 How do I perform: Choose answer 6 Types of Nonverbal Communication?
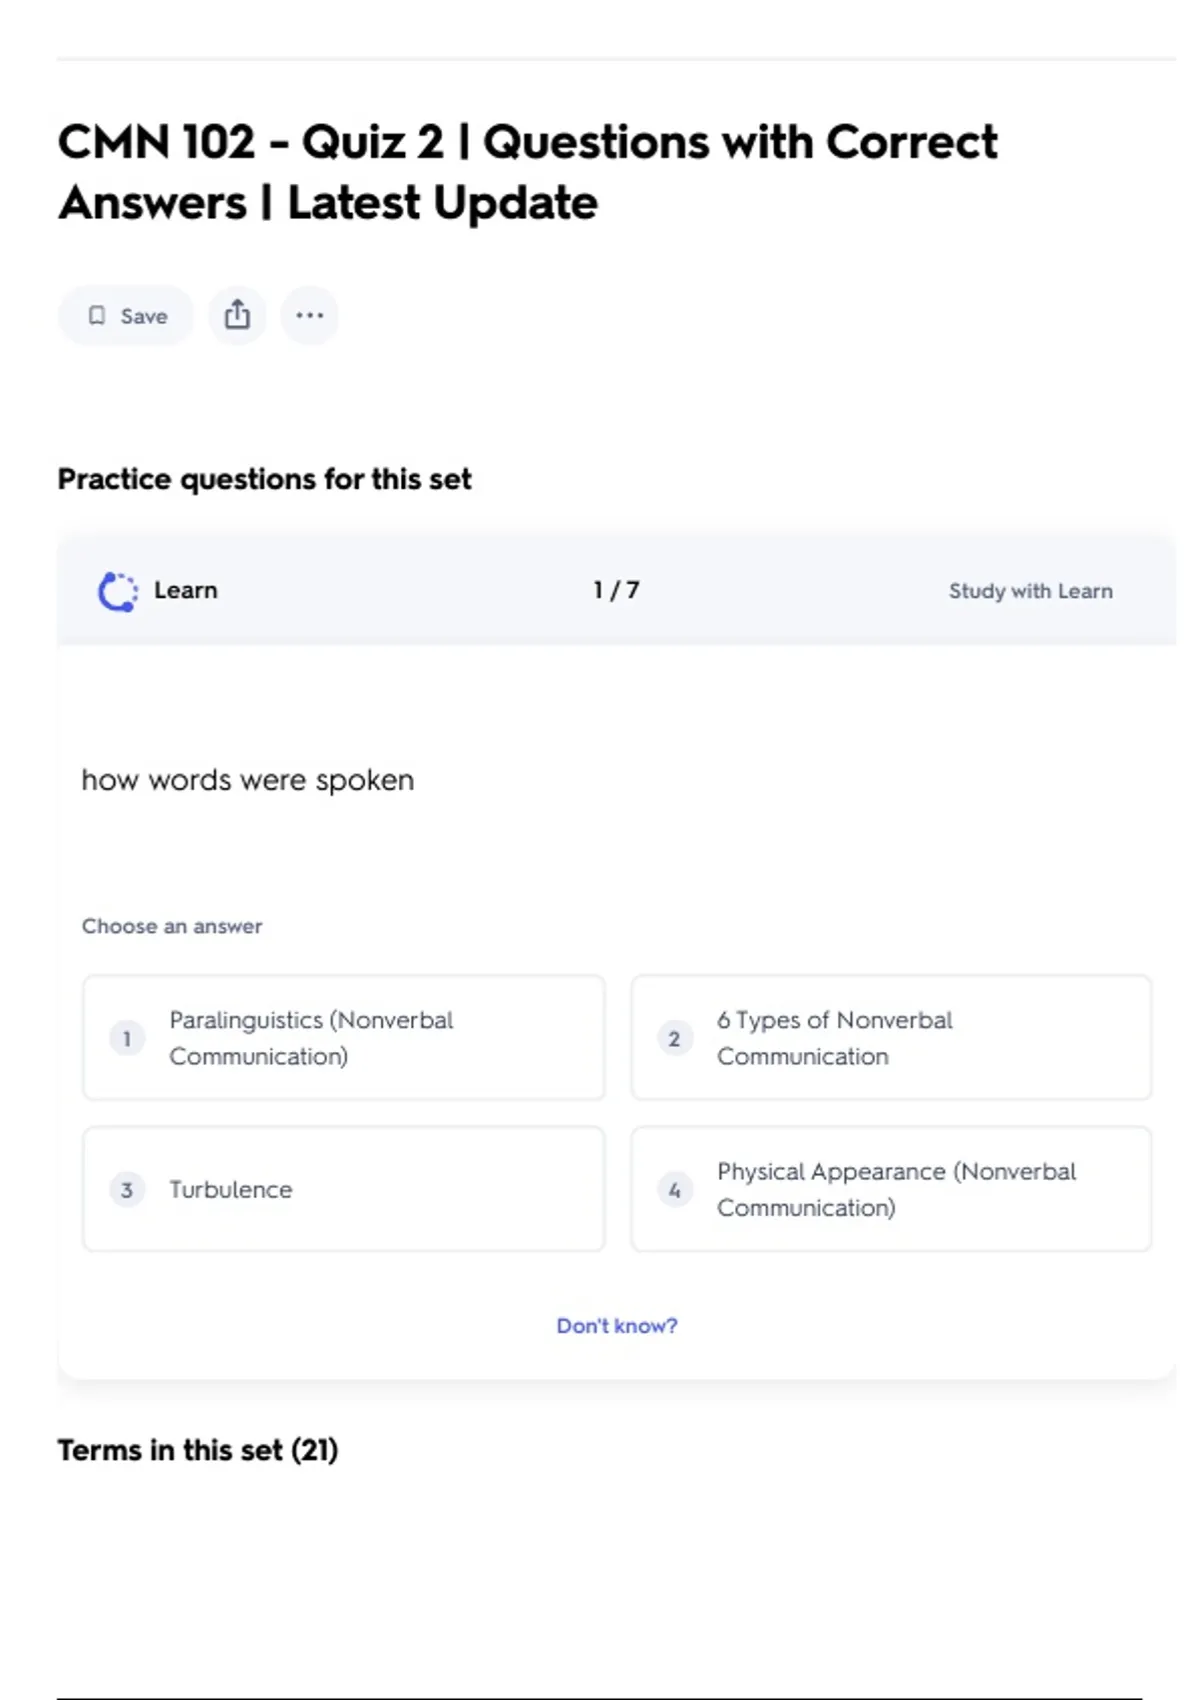(890, 1038)
